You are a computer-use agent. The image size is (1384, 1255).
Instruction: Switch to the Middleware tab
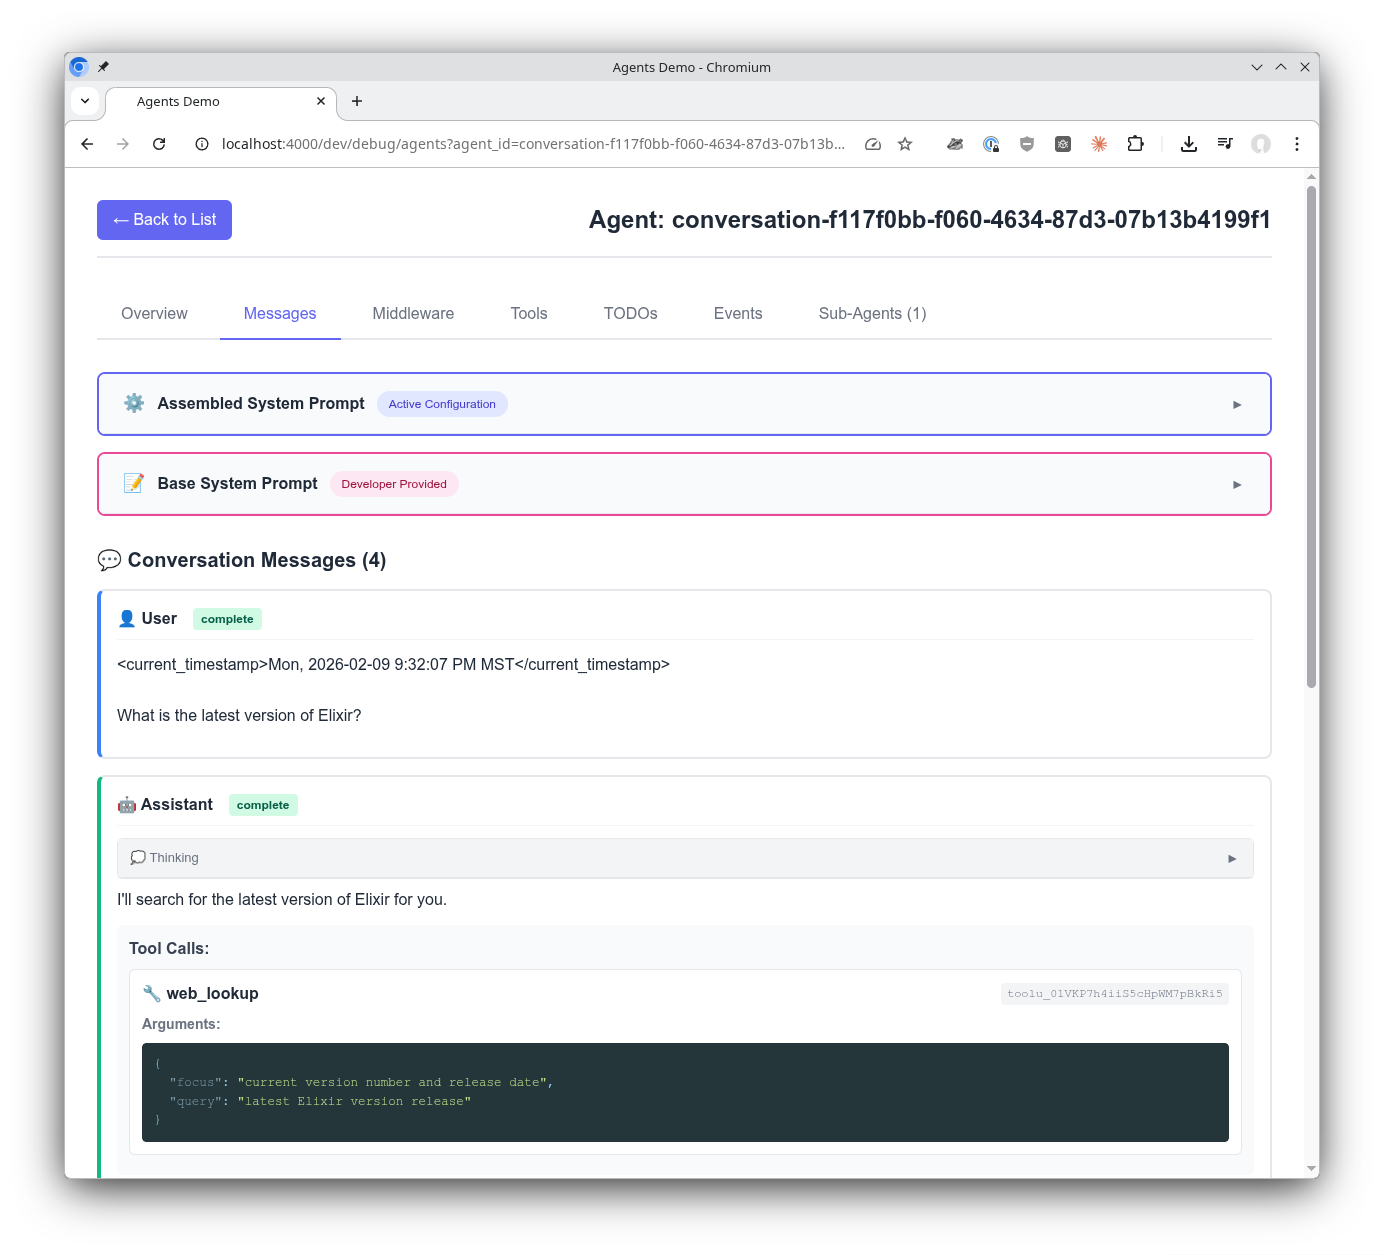coord(413,314)
